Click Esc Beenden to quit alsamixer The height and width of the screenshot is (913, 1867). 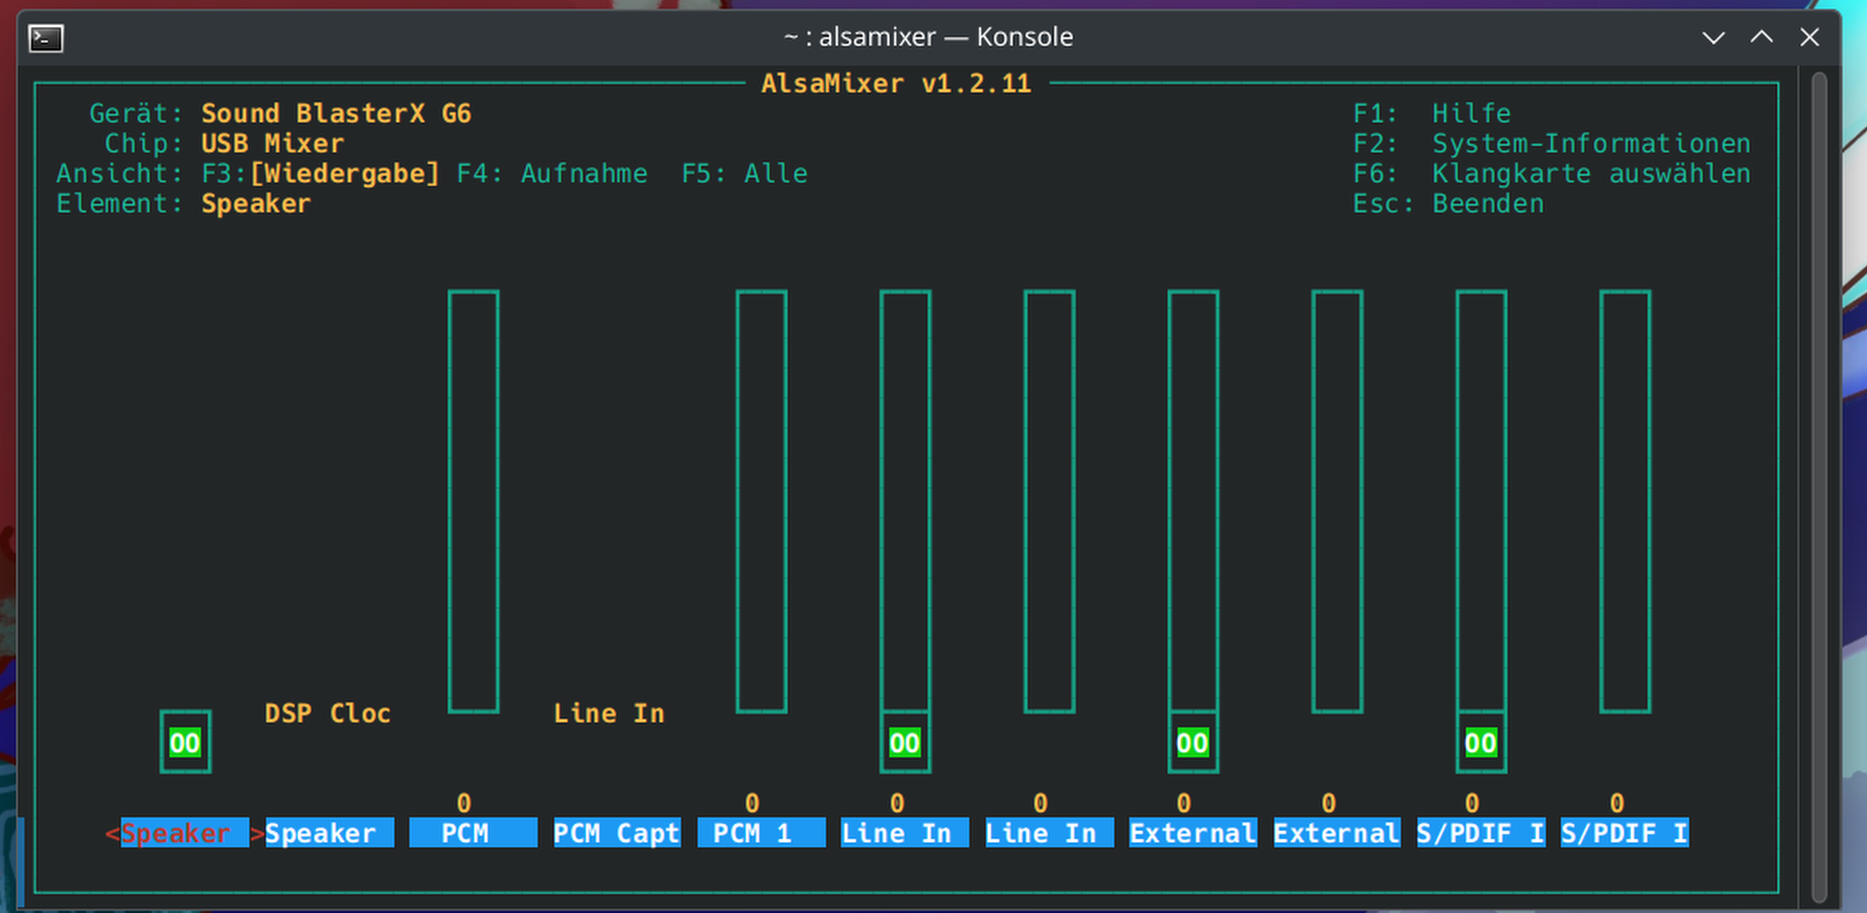tap(1448, 203)
